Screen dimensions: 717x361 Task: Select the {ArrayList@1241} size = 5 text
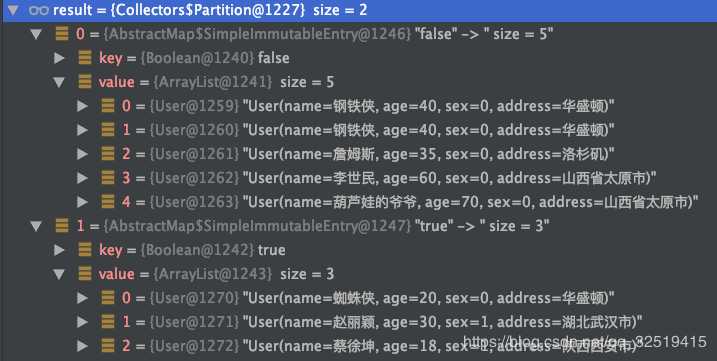pyautogui.click(x=243, y=82)
